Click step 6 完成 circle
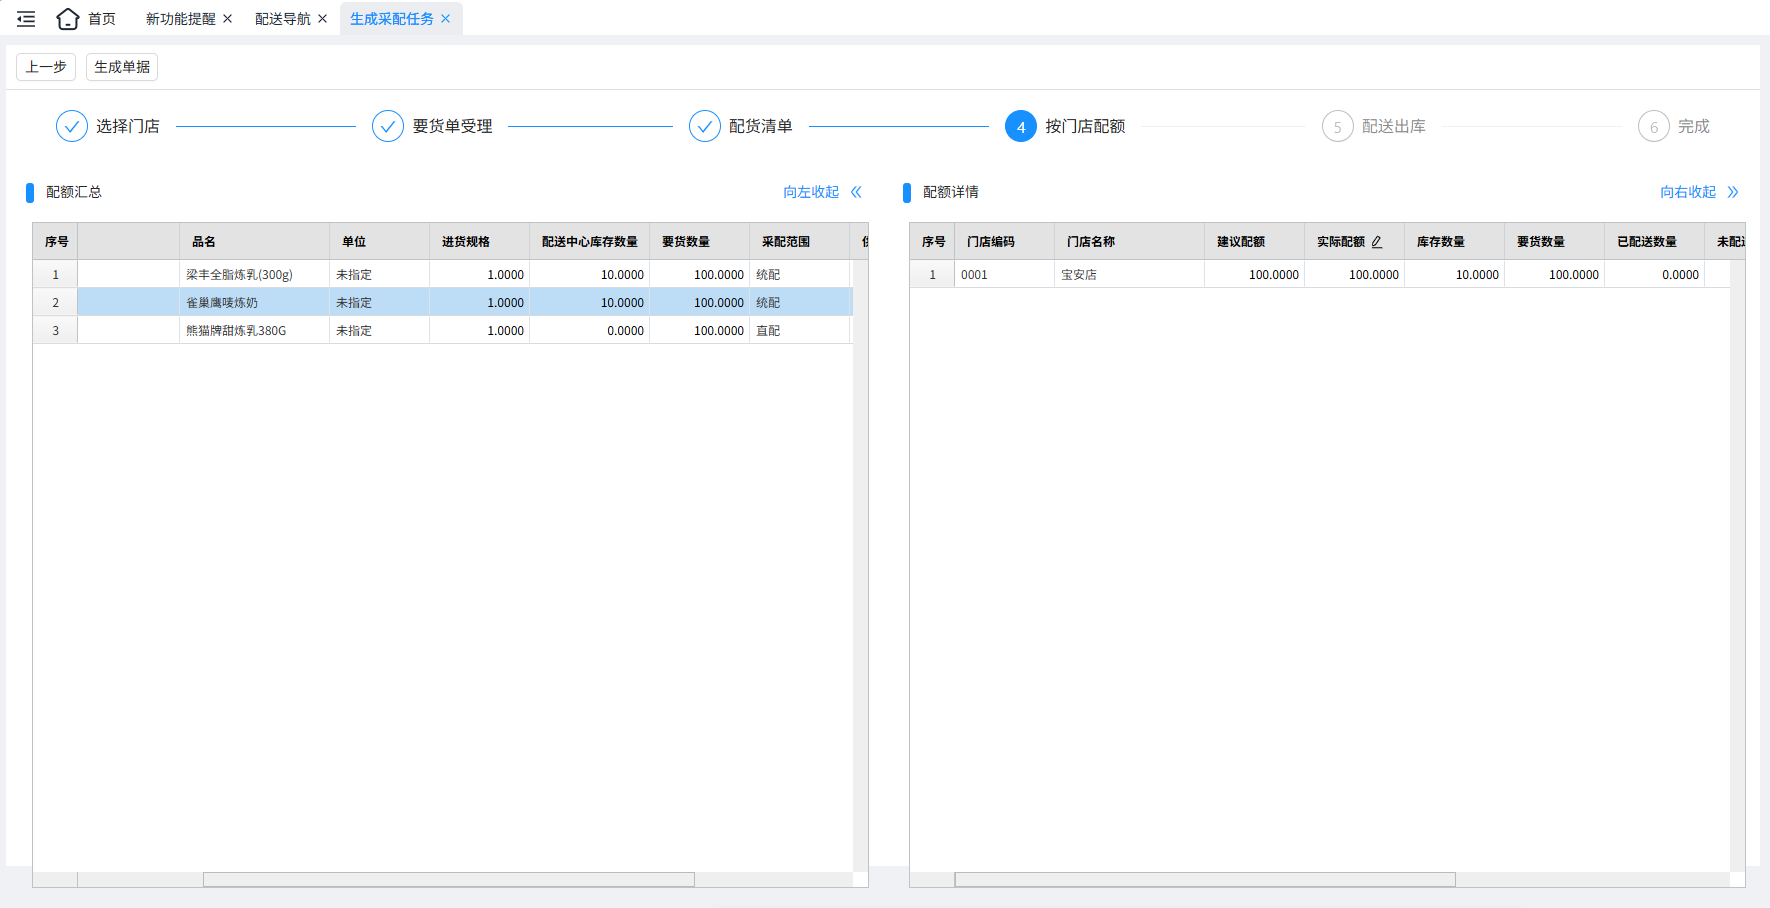1770x908 pixels. click(1654, 126)
